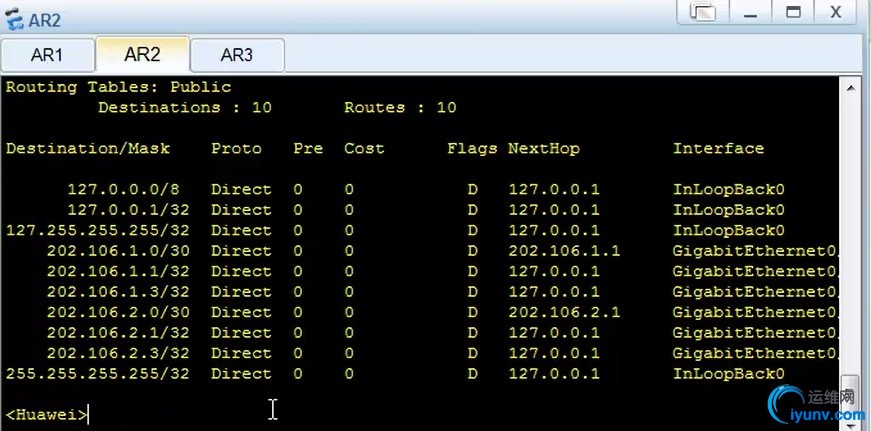The image size is (871, 431).
Task: Click the vertical scrollbar thumb
Action: (x=850, y=387)
